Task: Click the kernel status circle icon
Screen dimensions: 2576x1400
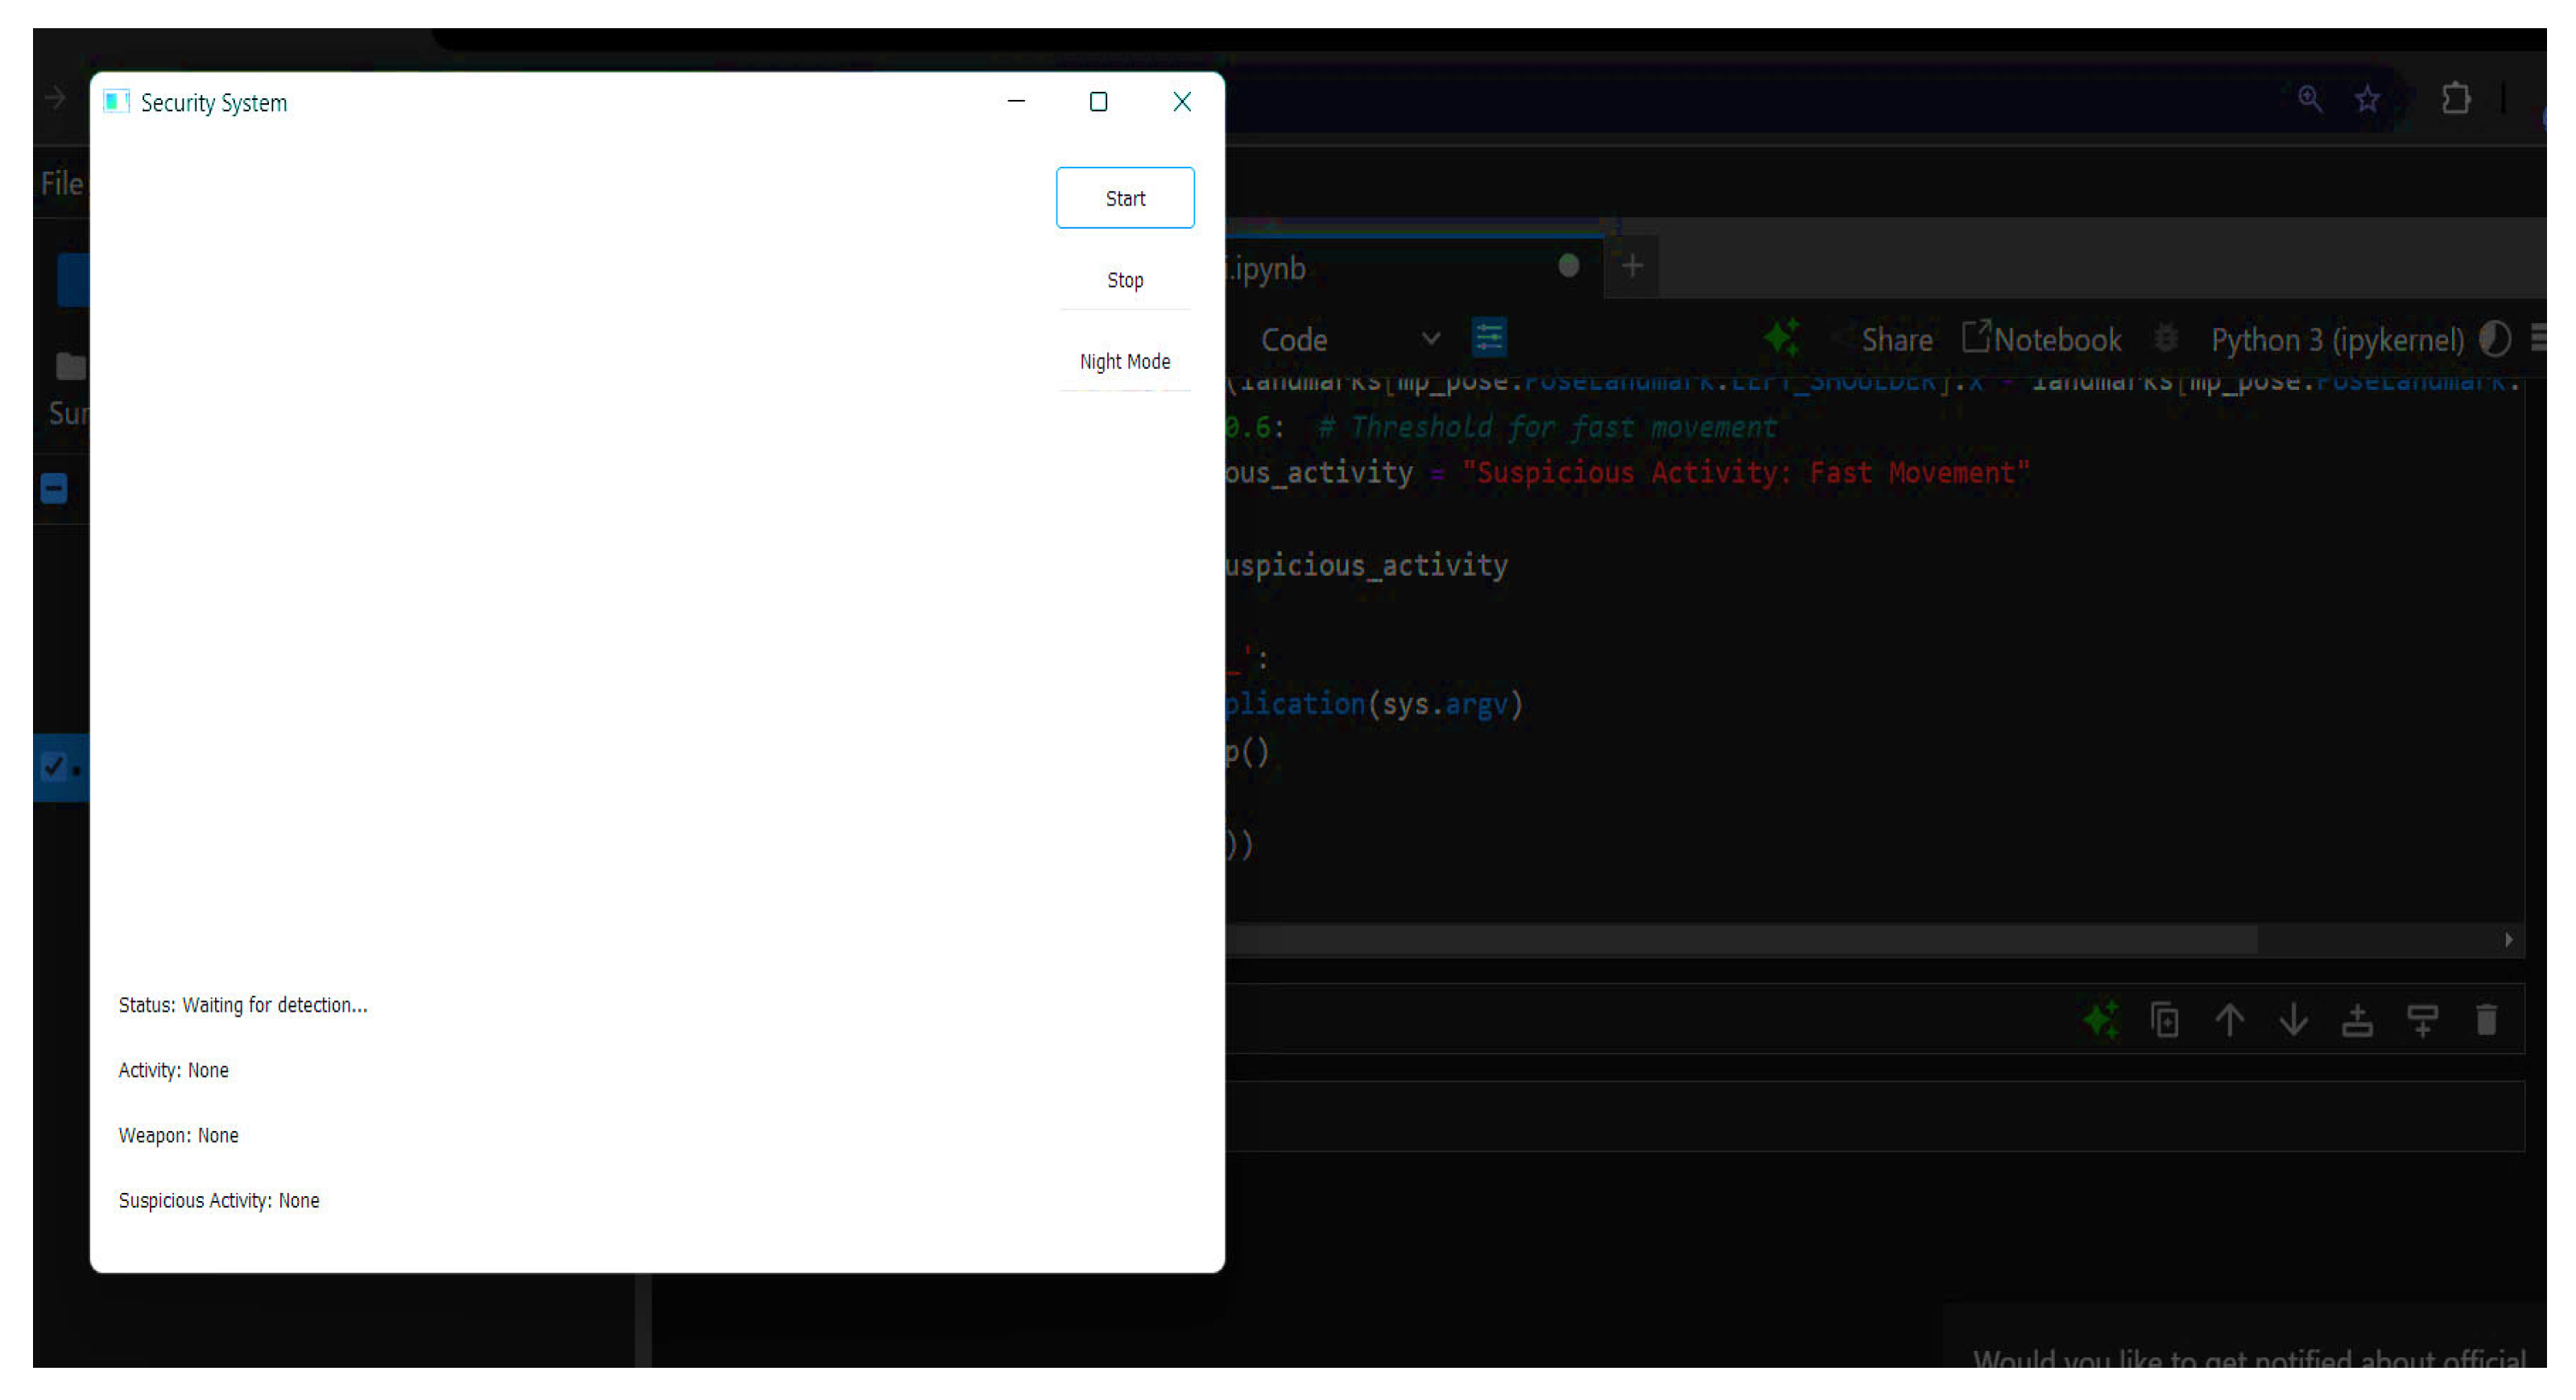Action: (2495, 339)
